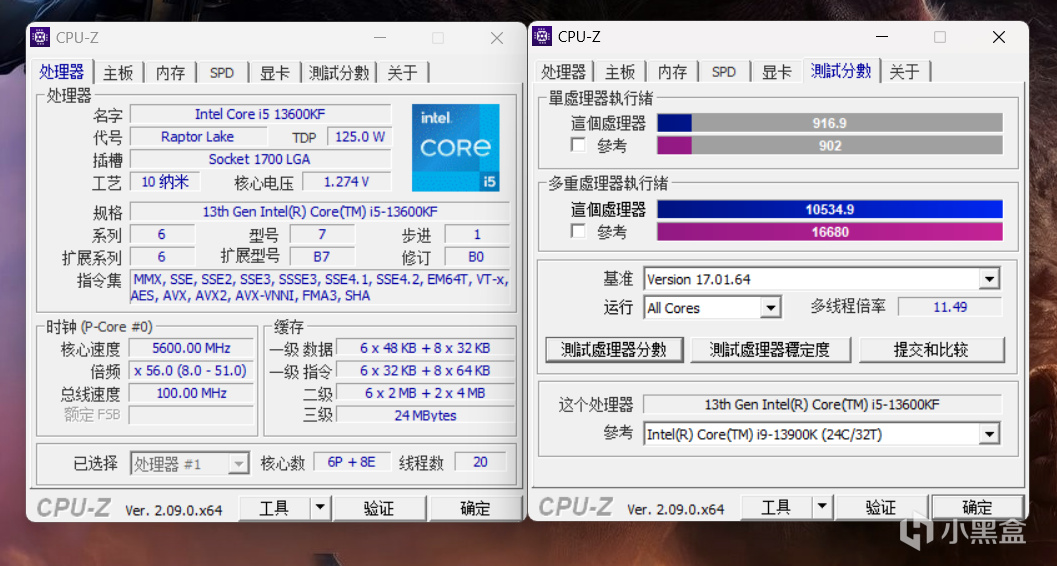
Task: Select 測試分數 tab in right window
Action: point(841,71)
